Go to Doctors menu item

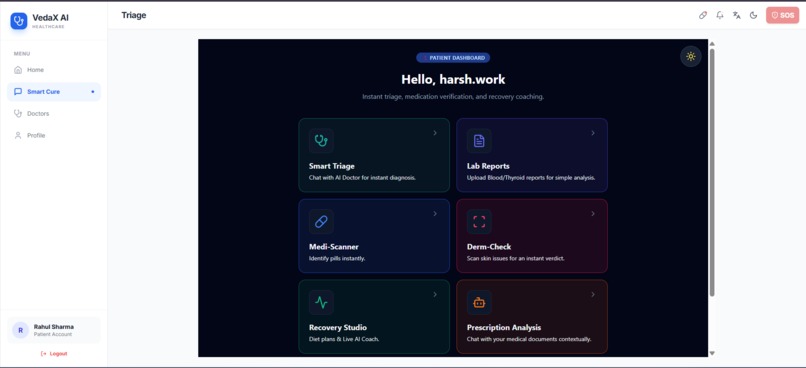click(54, 114)
